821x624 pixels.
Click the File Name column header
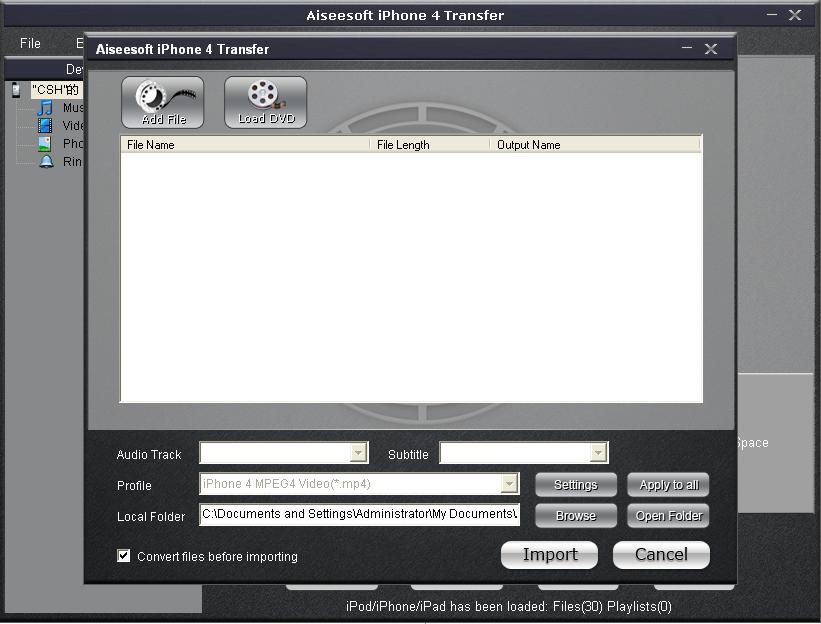245,144
